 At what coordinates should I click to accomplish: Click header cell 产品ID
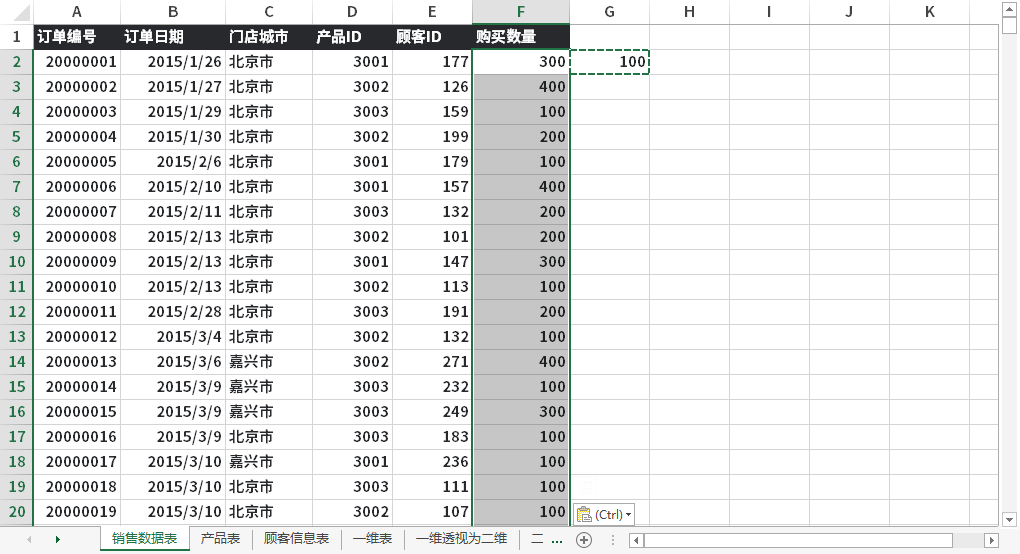352,37
